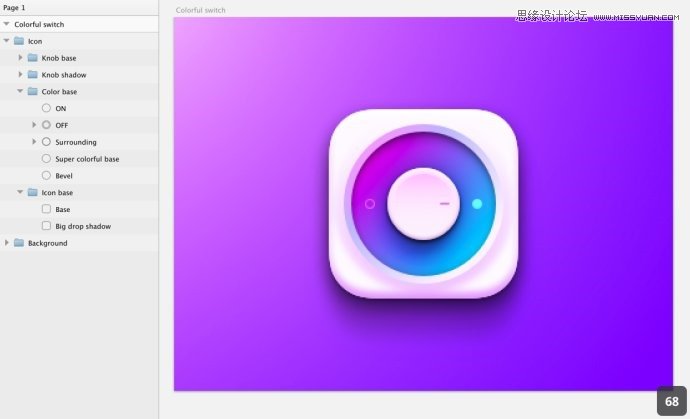
Task: Click the cyan dot on the dial
Action: click(x=477, y=204)
